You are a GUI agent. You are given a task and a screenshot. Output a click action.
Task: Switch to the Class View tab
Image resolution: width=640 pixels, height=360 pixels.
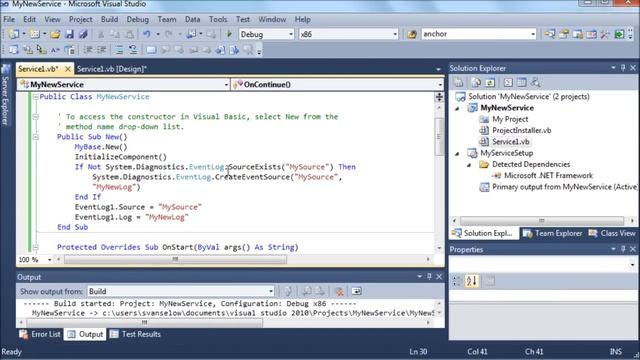(x=612, y=233)
